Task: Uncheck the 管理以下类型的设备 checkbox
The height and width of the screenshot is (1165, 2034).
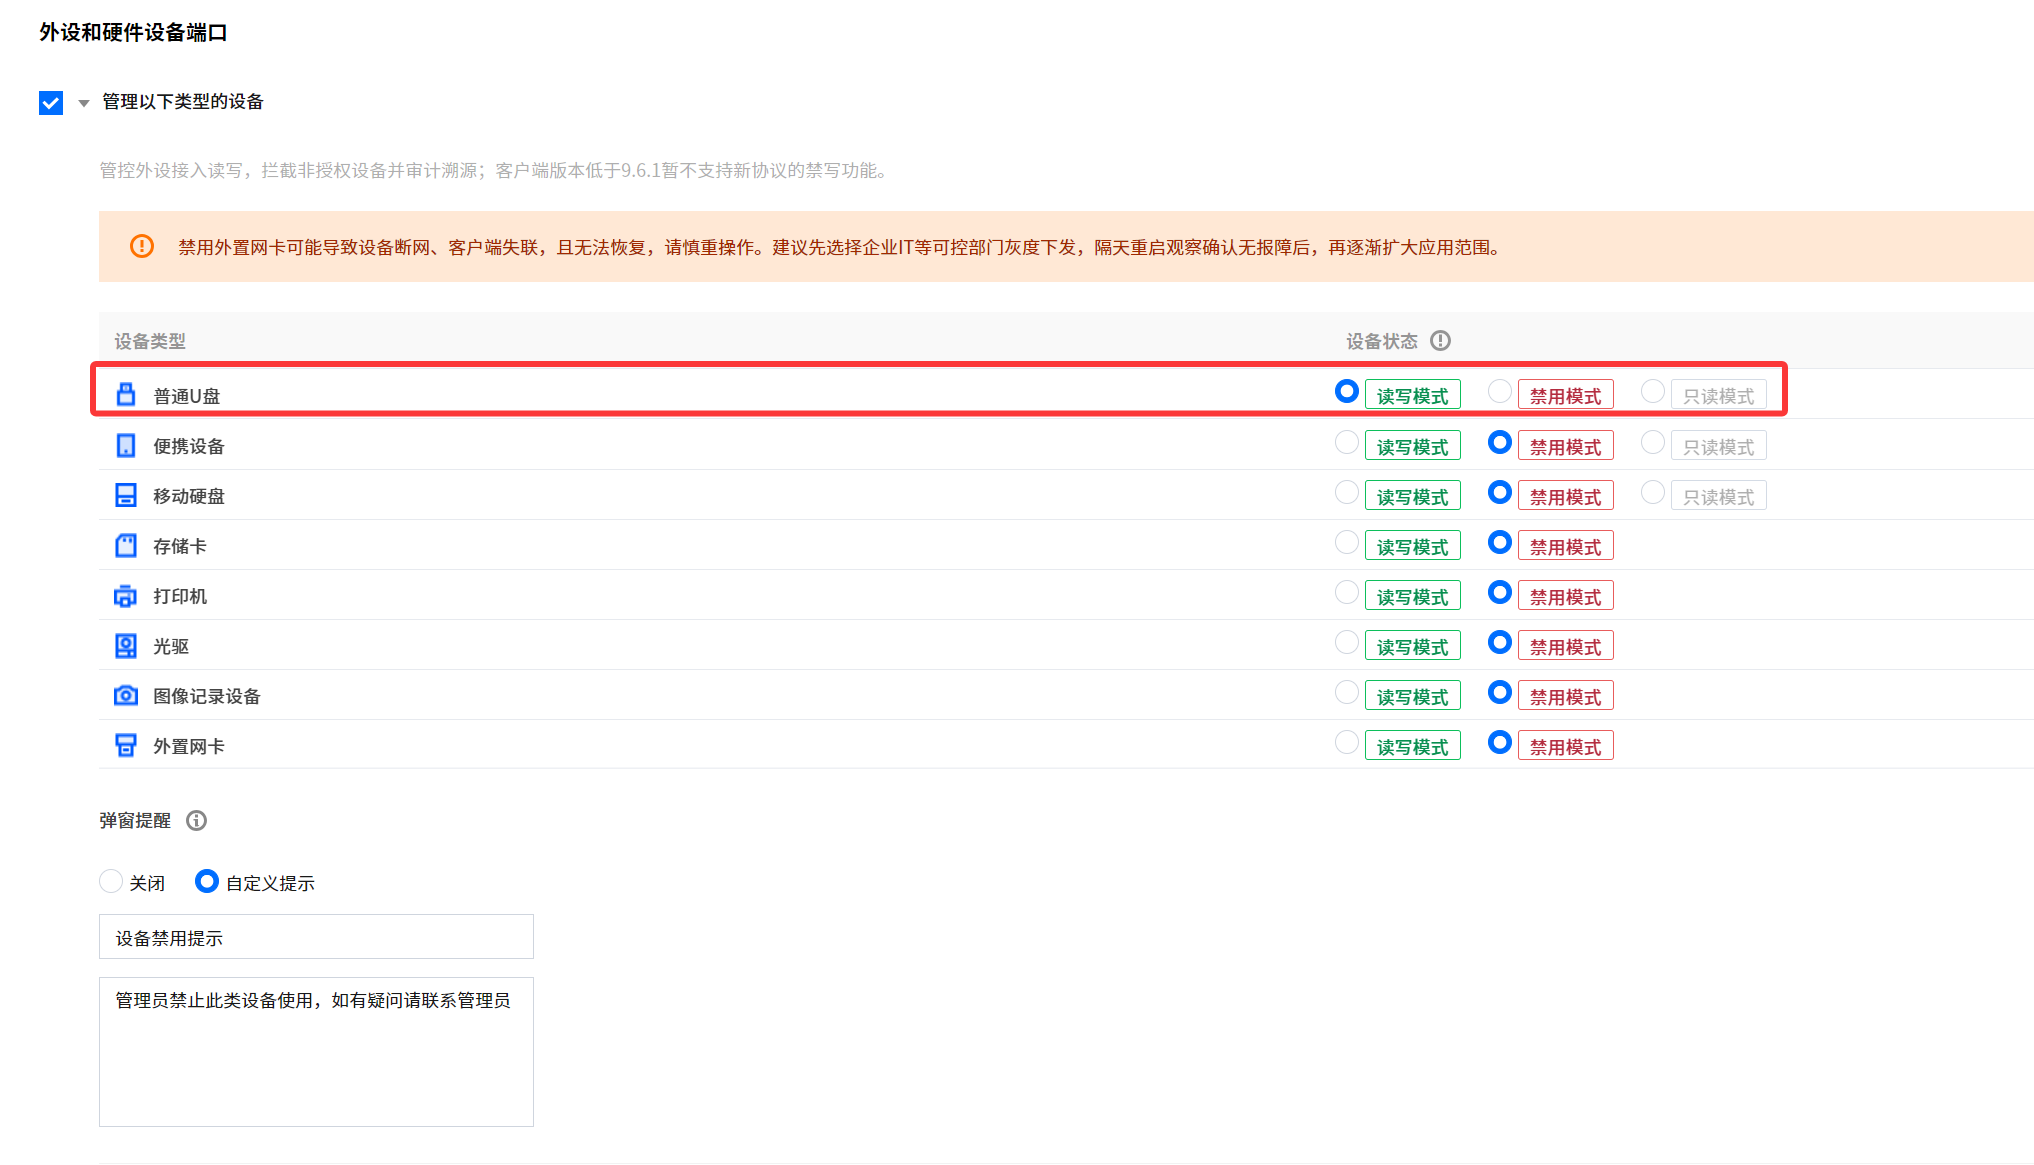Action: [x=51, y=103]
